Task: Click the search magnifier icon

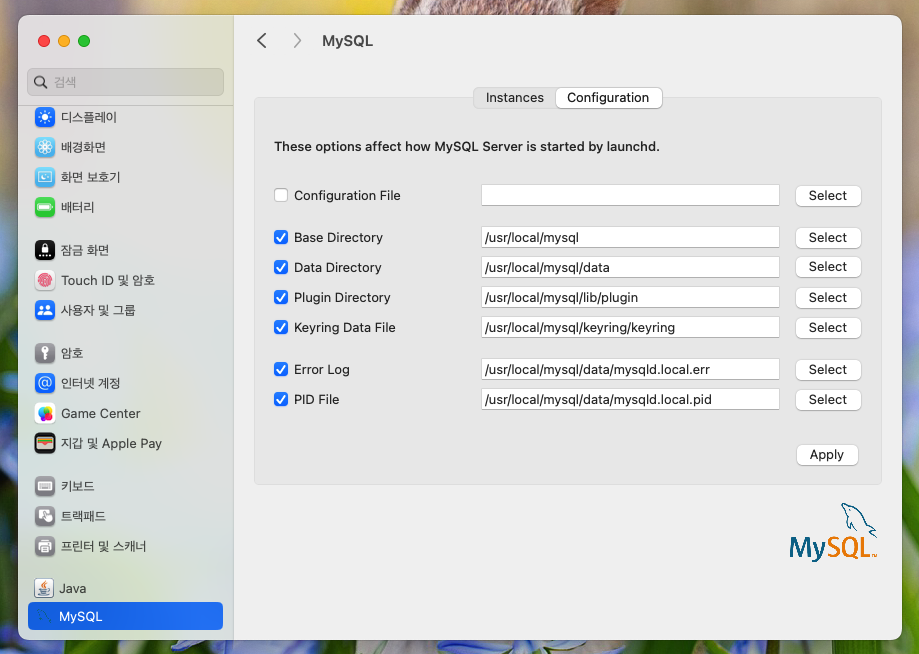Action: click(x=40, y=82)
